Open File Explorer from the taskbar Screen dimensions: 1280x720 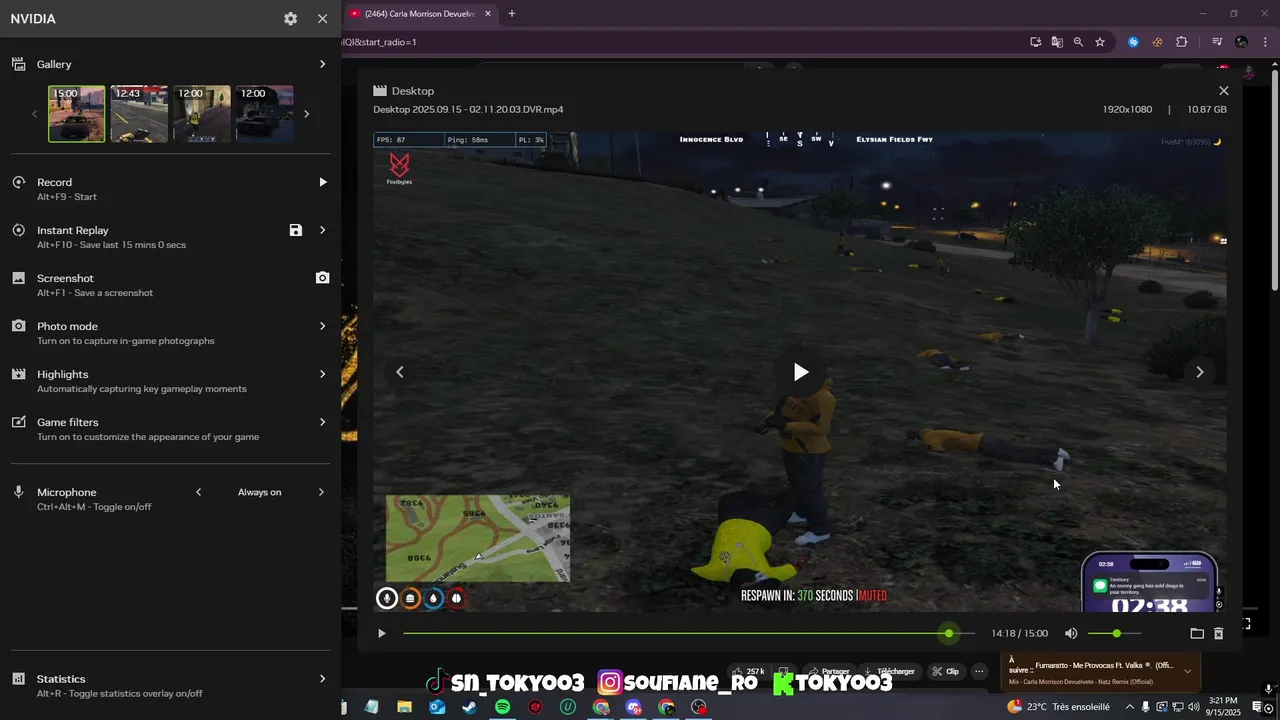(404, 707)
